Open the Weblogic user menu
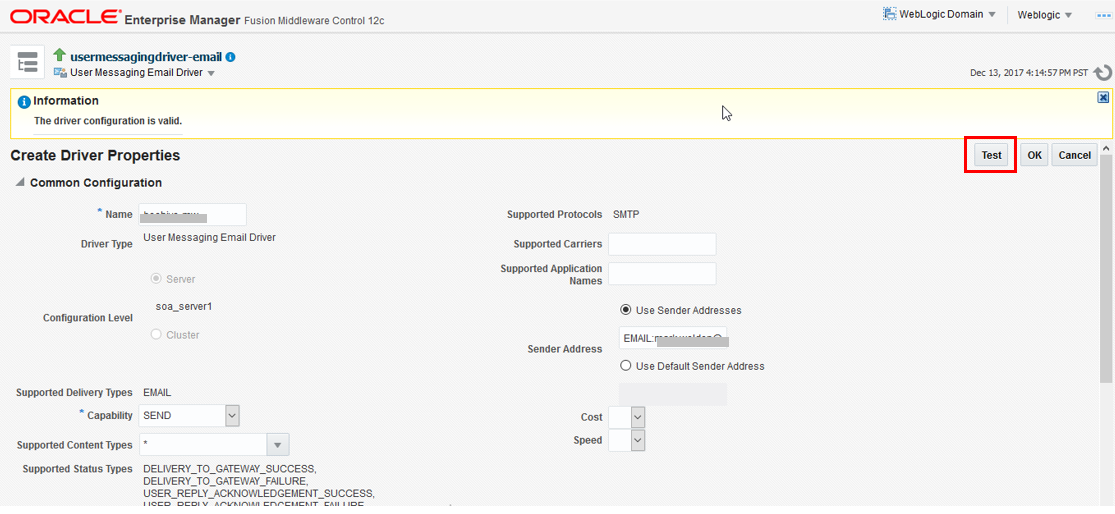Viewport: 1115px width, 514px height. pos(1045,14)
